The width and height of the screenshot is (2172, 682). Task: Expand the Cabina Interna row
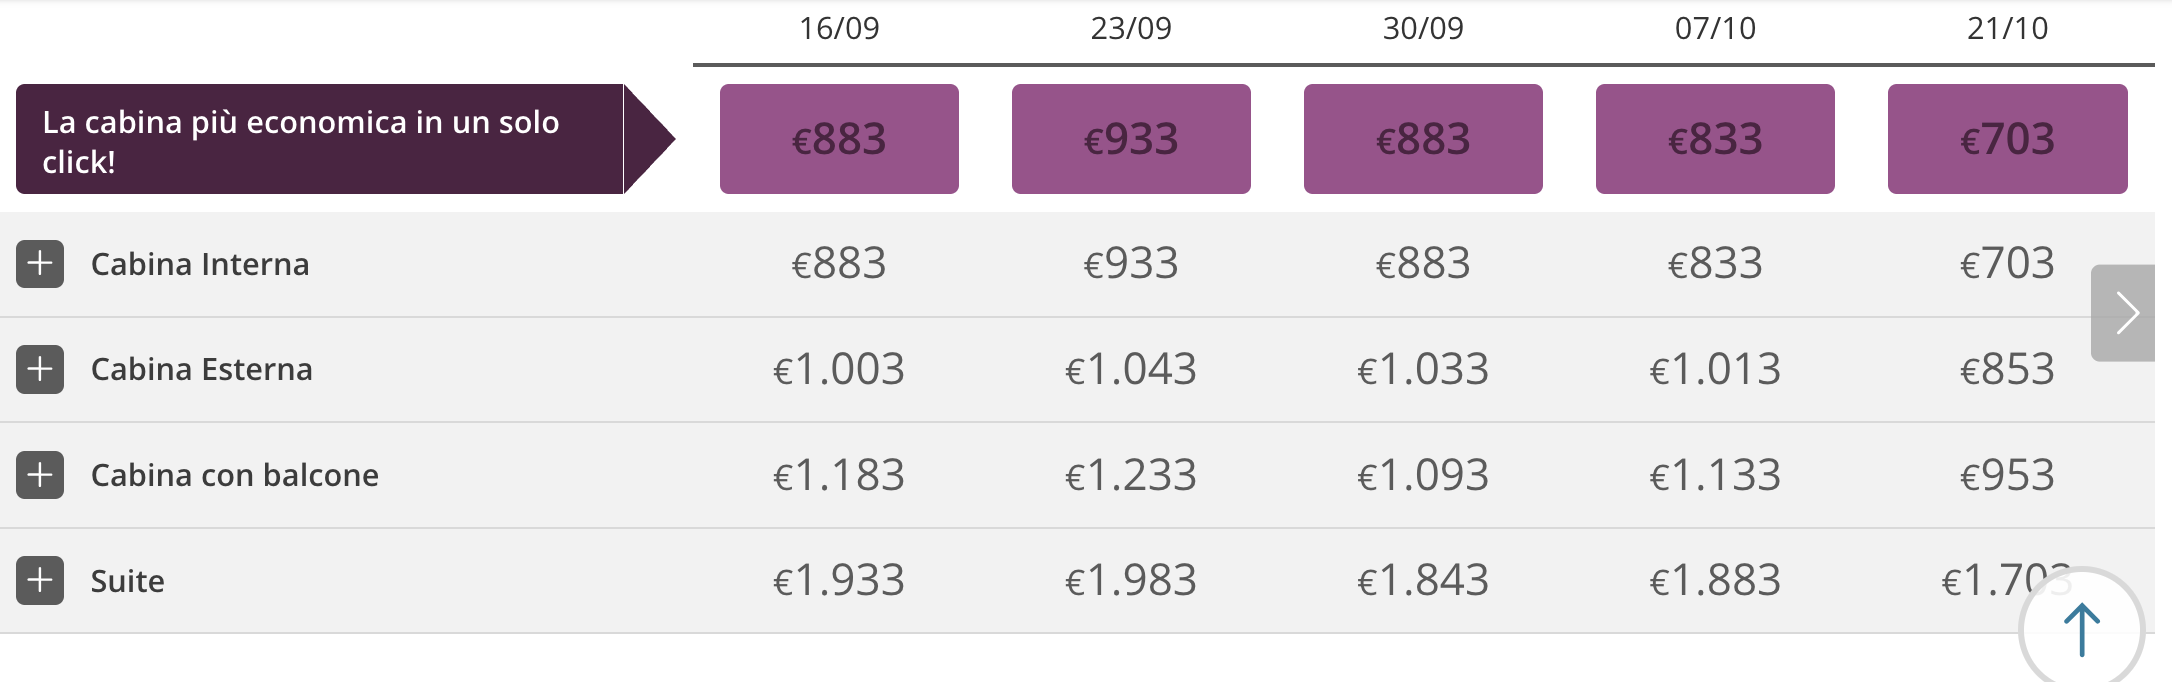tap(40, 264)
